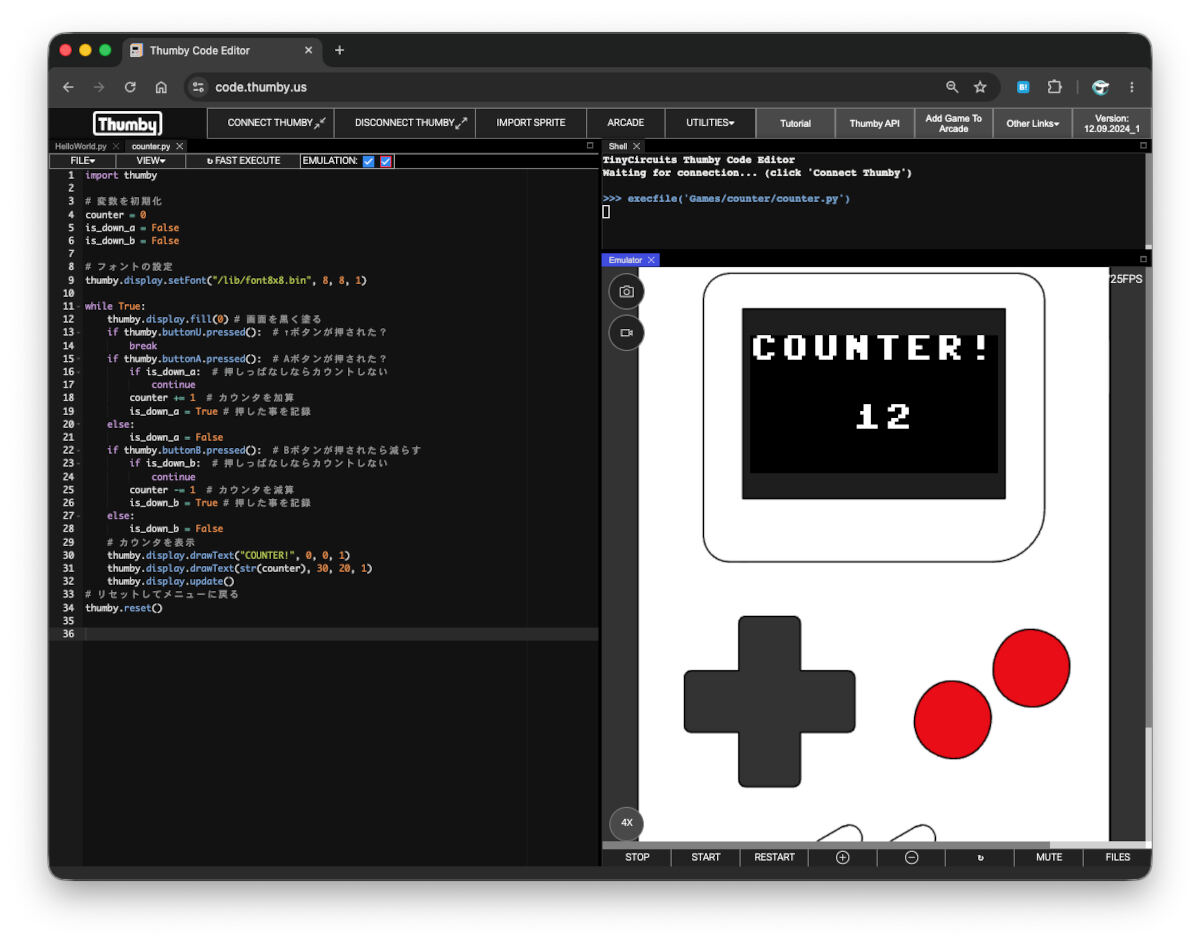Click the emulator's lower red button
Image resolution: width=1200 pixels, height=944 pixels.
coord(952,719)
